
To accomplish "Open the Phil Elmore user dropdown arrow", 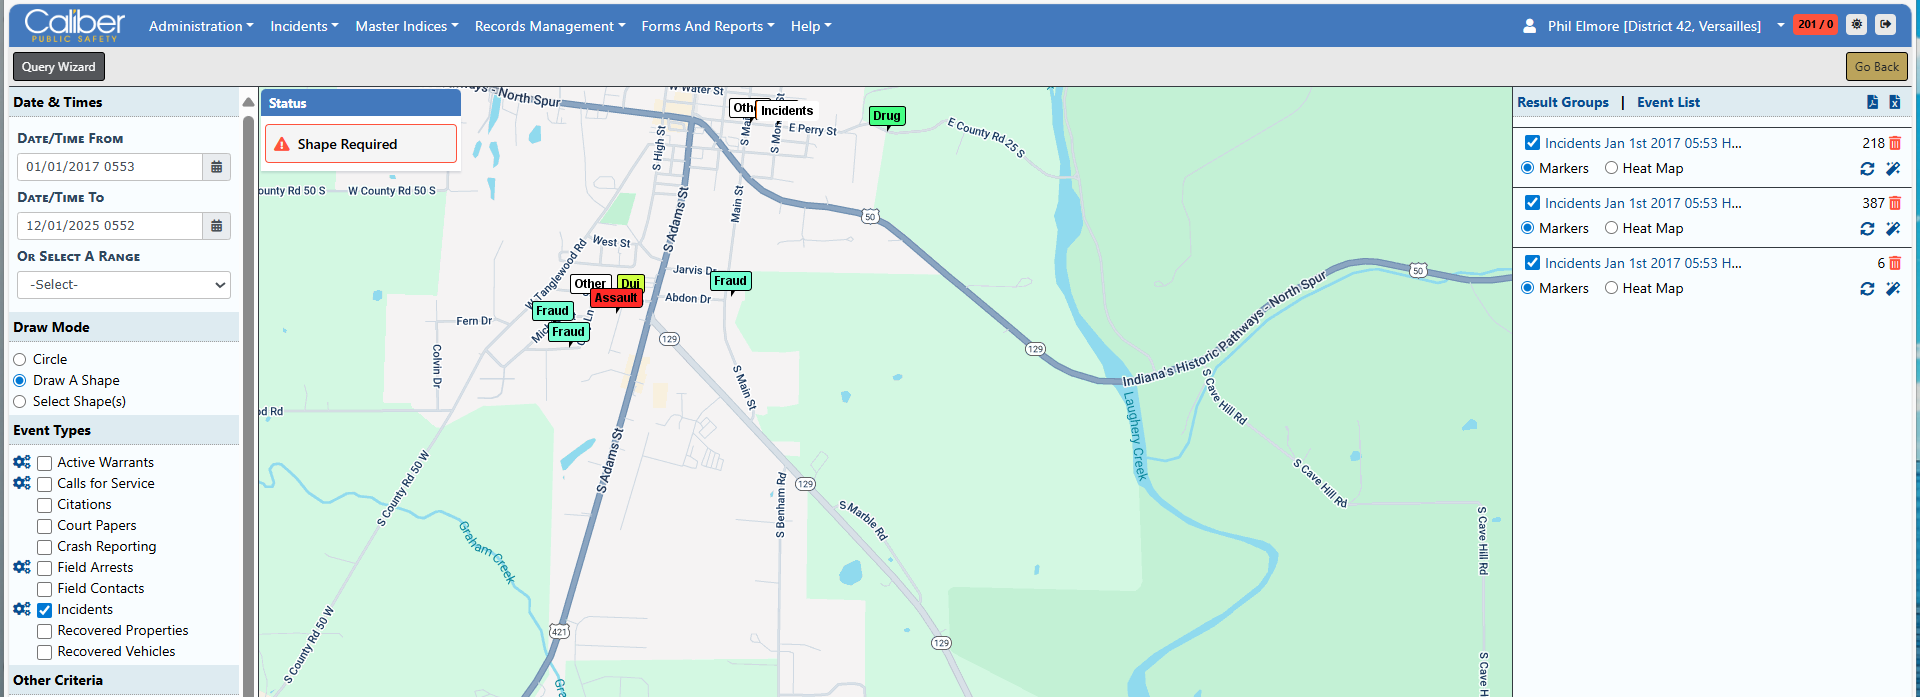I will [1781, 25].
